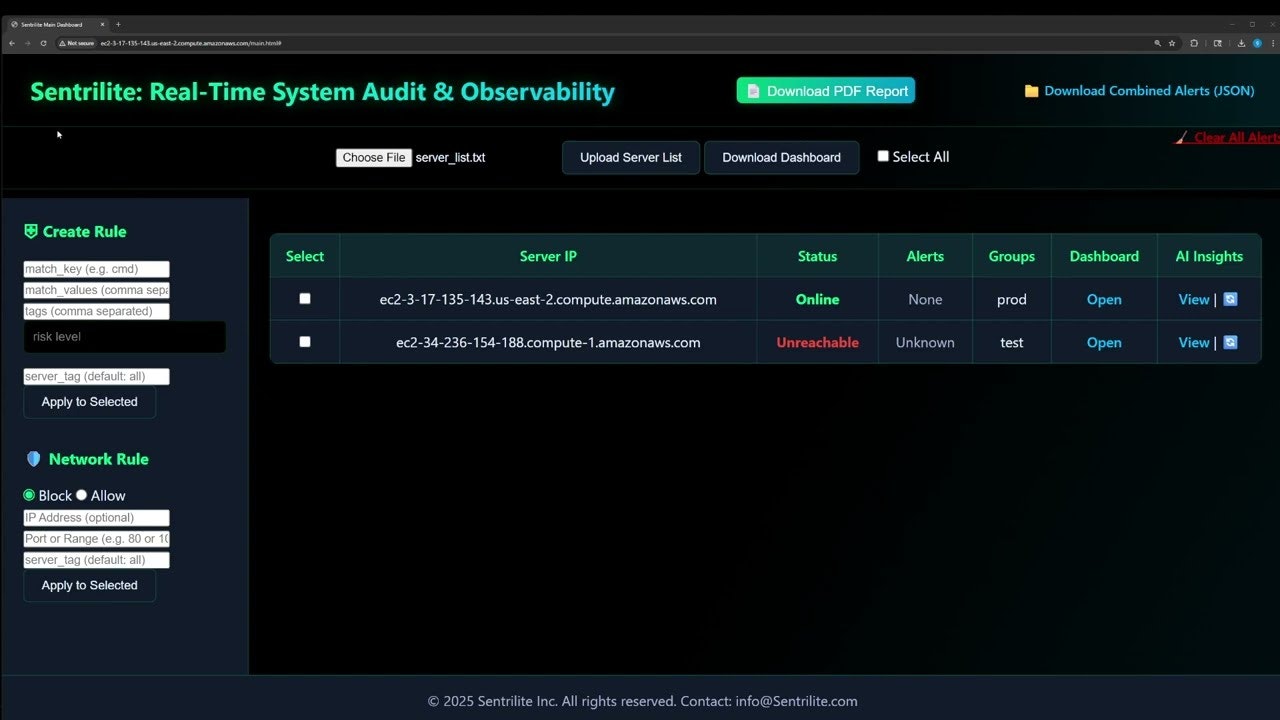View AI insights for the prod server
Viewport: 1280px width, 720px height.
(1194, 299)
